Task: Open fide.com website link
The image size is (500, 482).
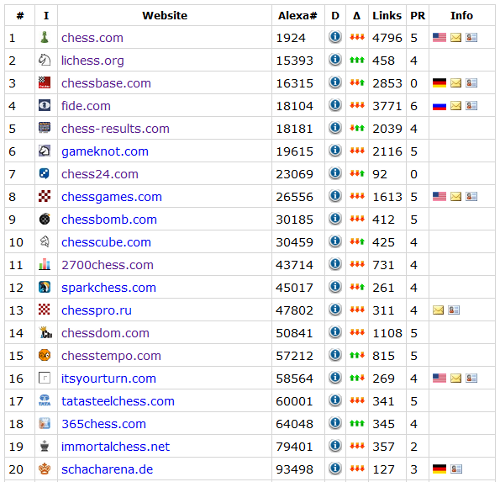Action: (86, 106)
